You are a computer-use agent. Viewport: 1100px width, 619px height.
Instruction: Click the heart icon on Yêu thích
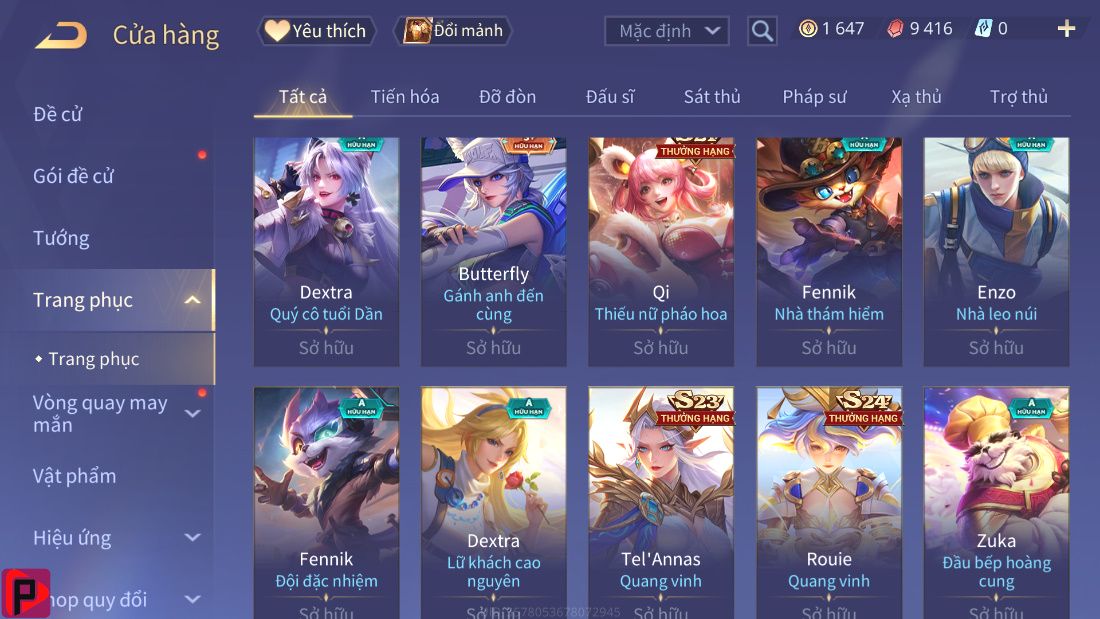(277, 30)
